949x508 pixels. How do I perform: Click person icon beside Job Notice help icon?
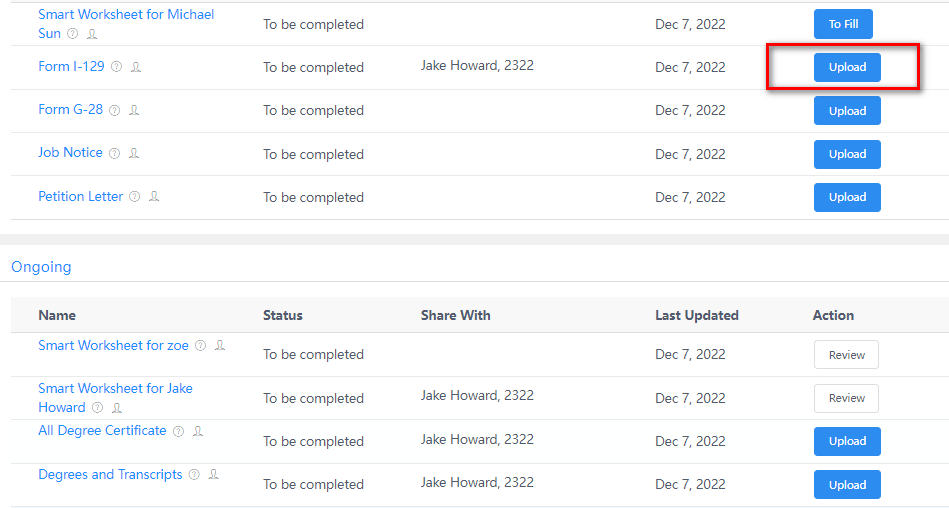(134, 153)
